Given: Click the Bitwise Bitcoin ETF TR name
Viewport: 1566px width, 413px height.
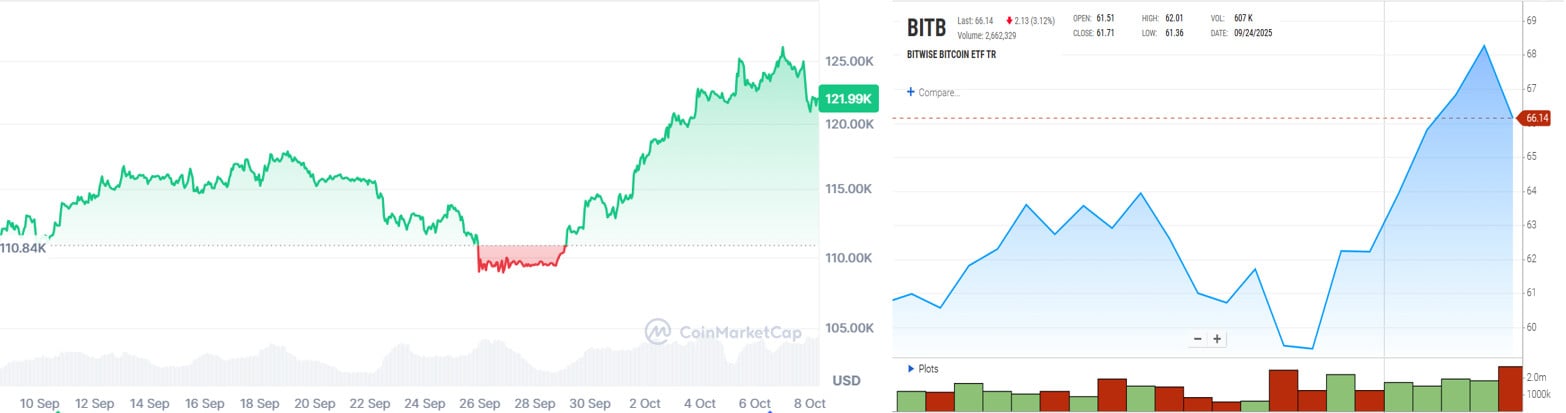Looking at the screenshot, I should pyautogui.click(x=951, y=54).
